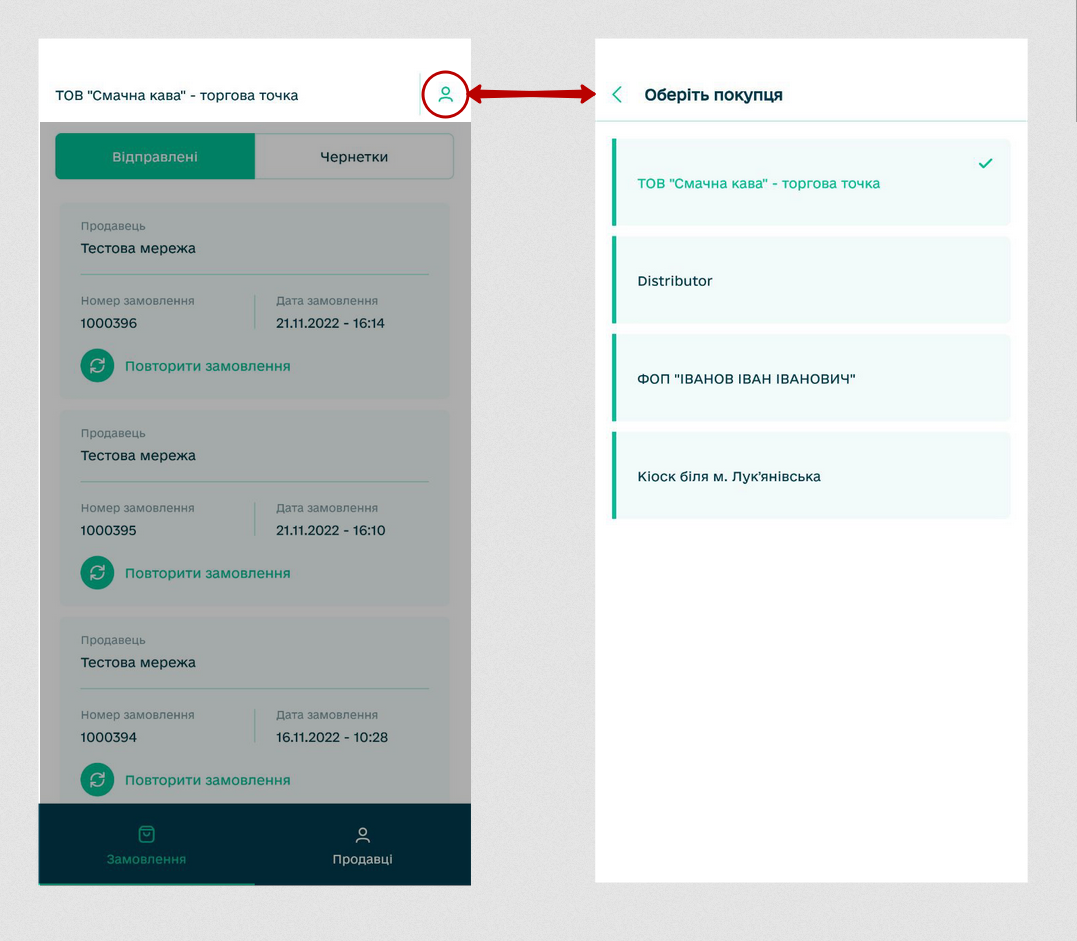Click the repeat icon for order 1000395
The image size is (1077, 941).
[98, 573]
